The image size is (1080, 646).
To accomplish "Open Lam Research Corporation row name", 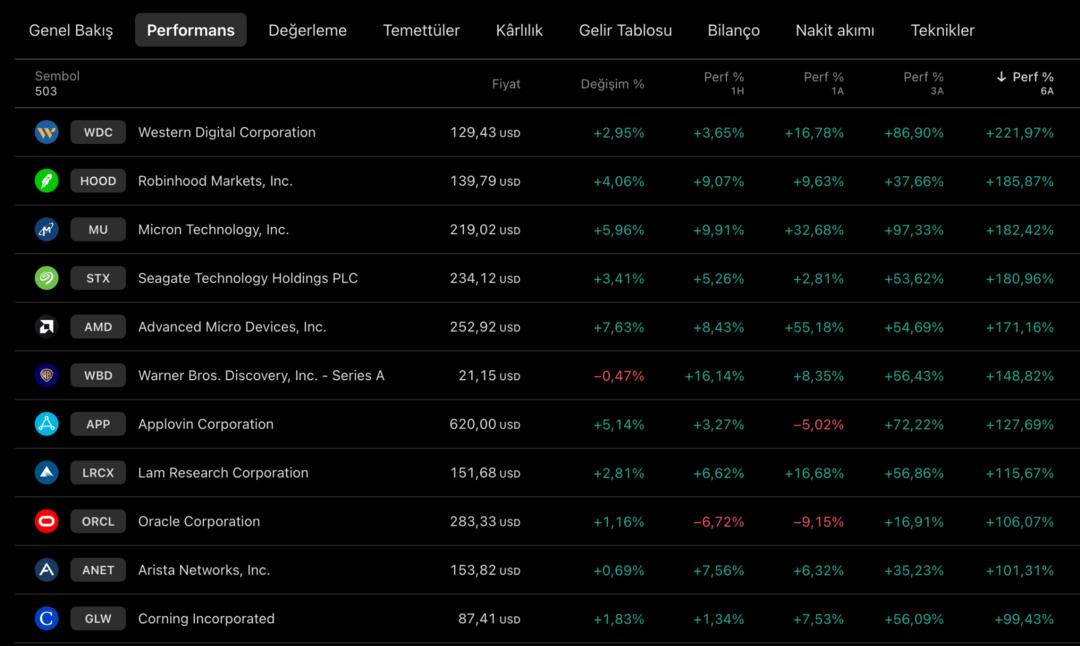I will coord(223,473).
